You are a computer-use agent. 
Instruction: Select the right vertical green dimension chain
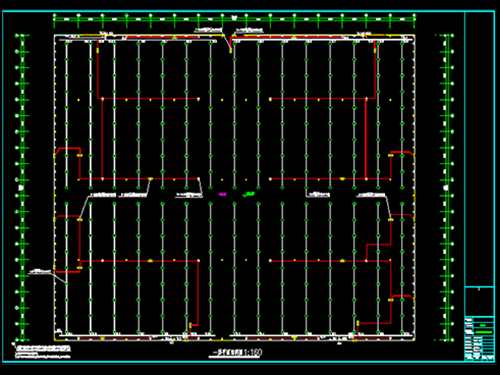point(447,187)
